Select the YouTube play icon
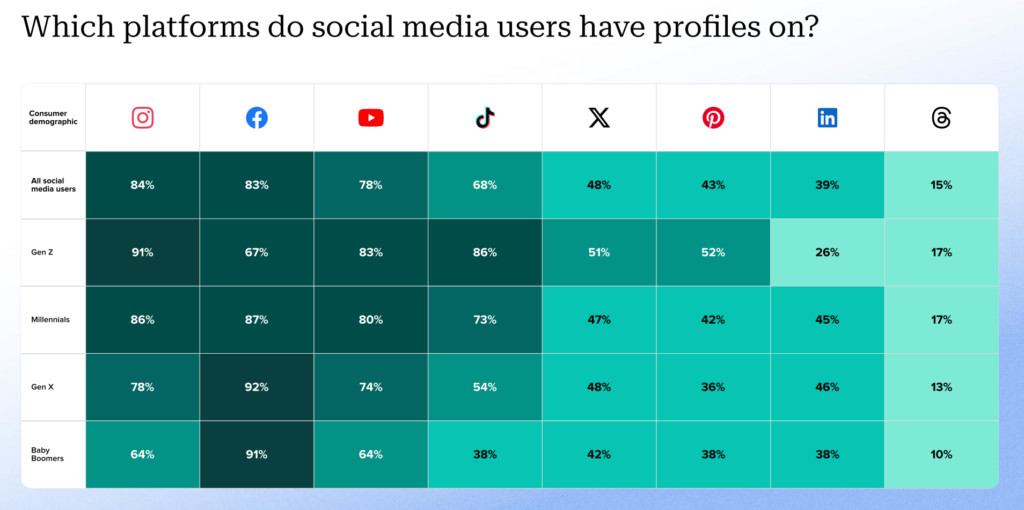This screenshot has width=1024, height=510. (371, 118)
